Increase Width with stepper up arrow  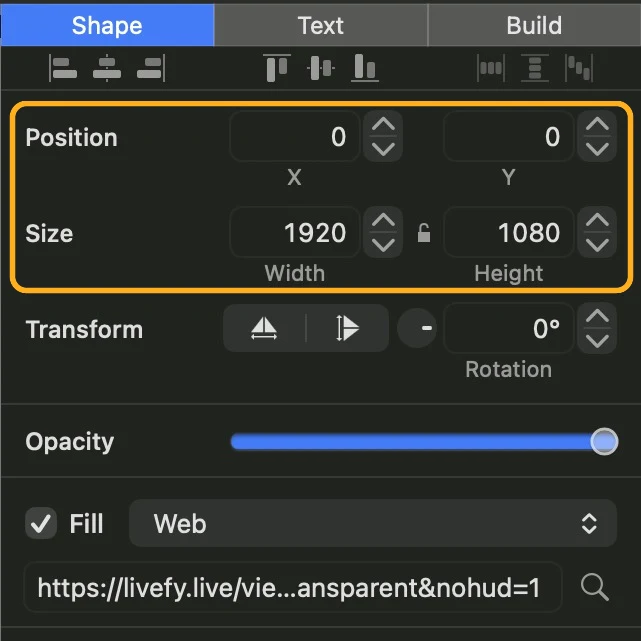pos(383,220)
